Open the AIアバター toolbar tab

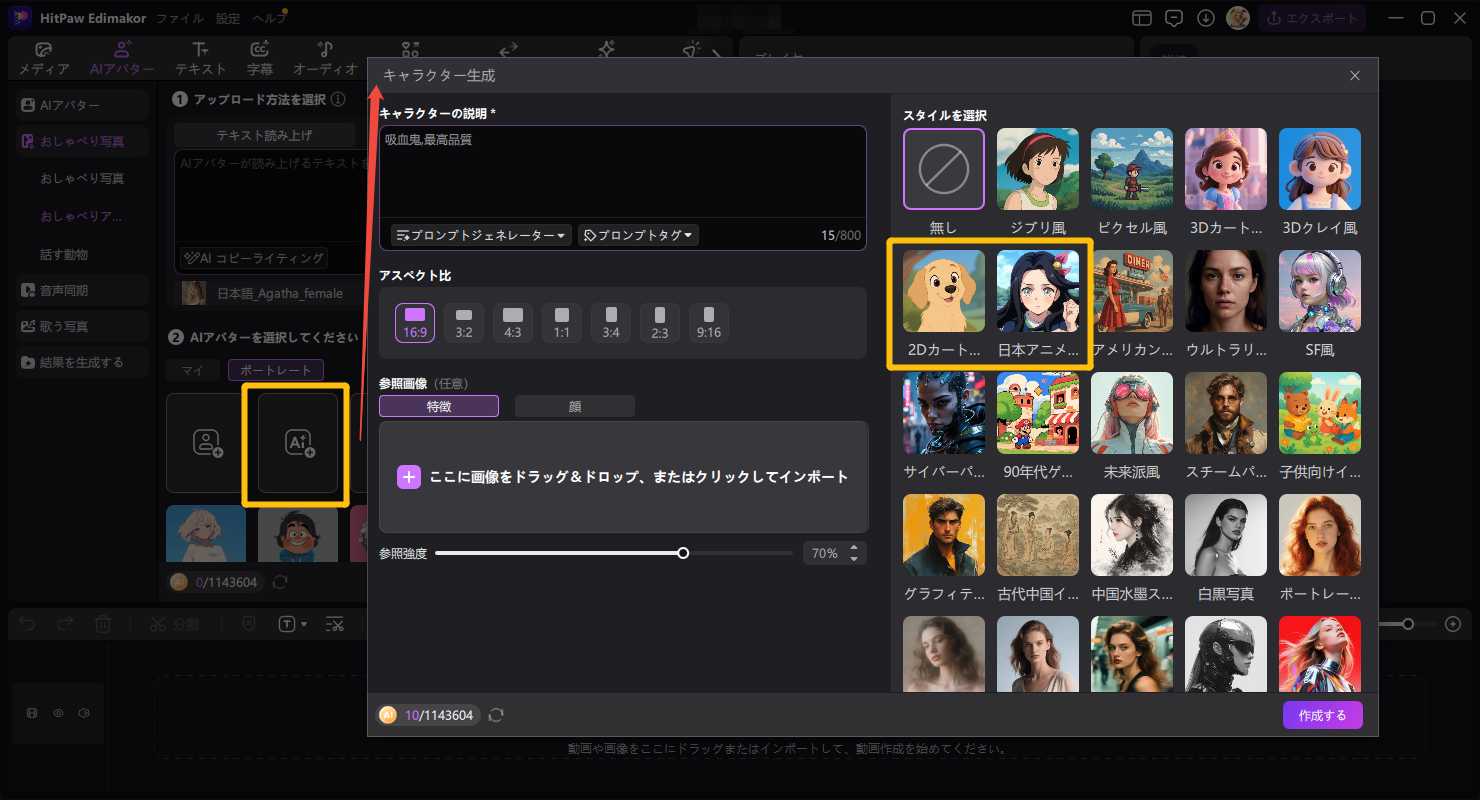[122, 59]
